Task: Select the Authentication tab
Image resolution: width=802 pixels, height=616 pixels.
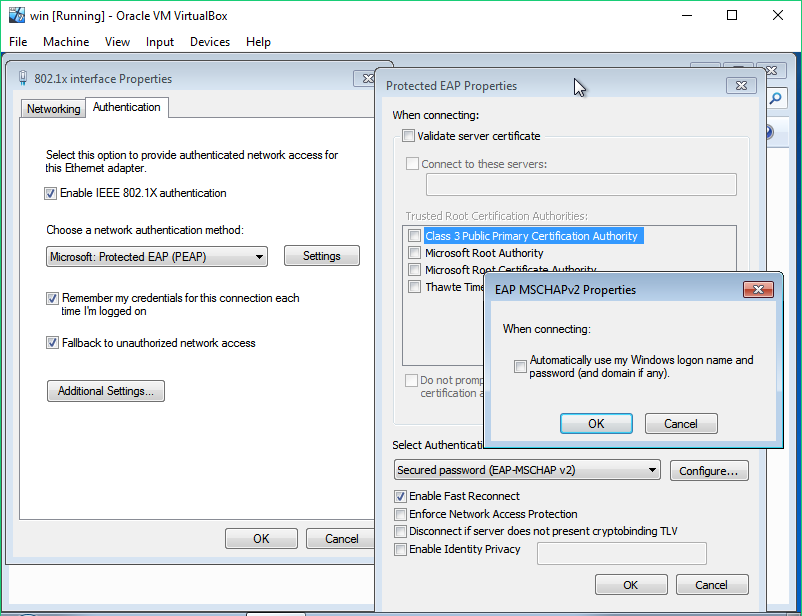Action: pyautogui.click(x=126, y=107)
